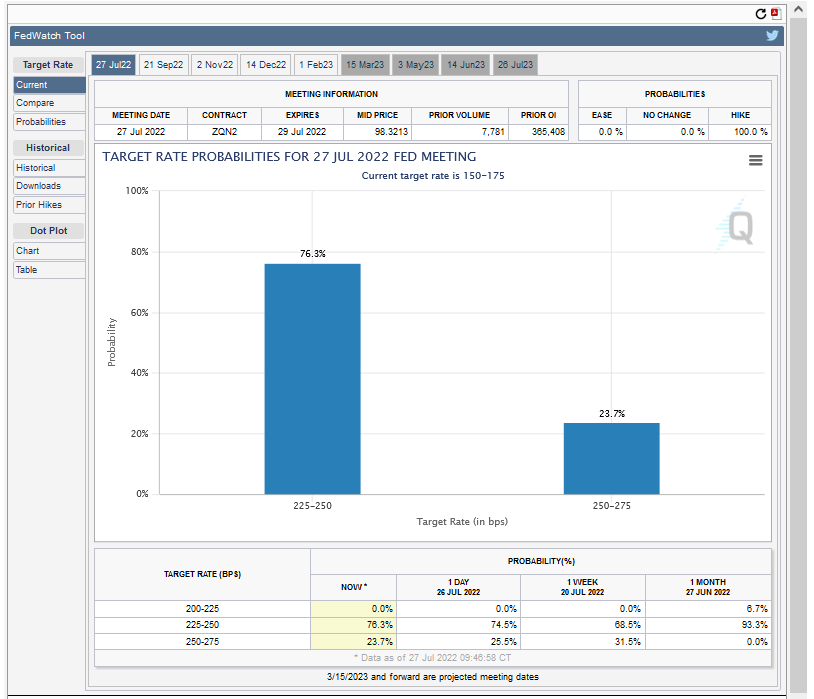Click the 76.3% bar data label
The height and width of the screenshot is (699, 814).
[x=313, y=253]
